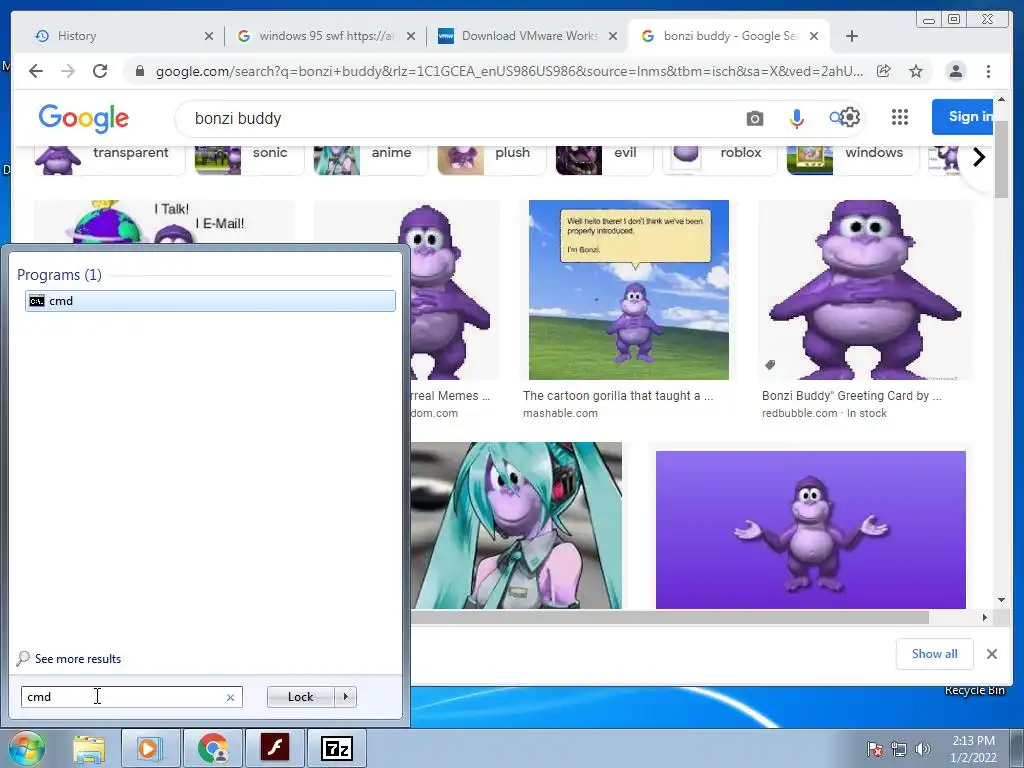Reload the page
Viewport: 1024px width, 768px height.
tap(100, 71)
